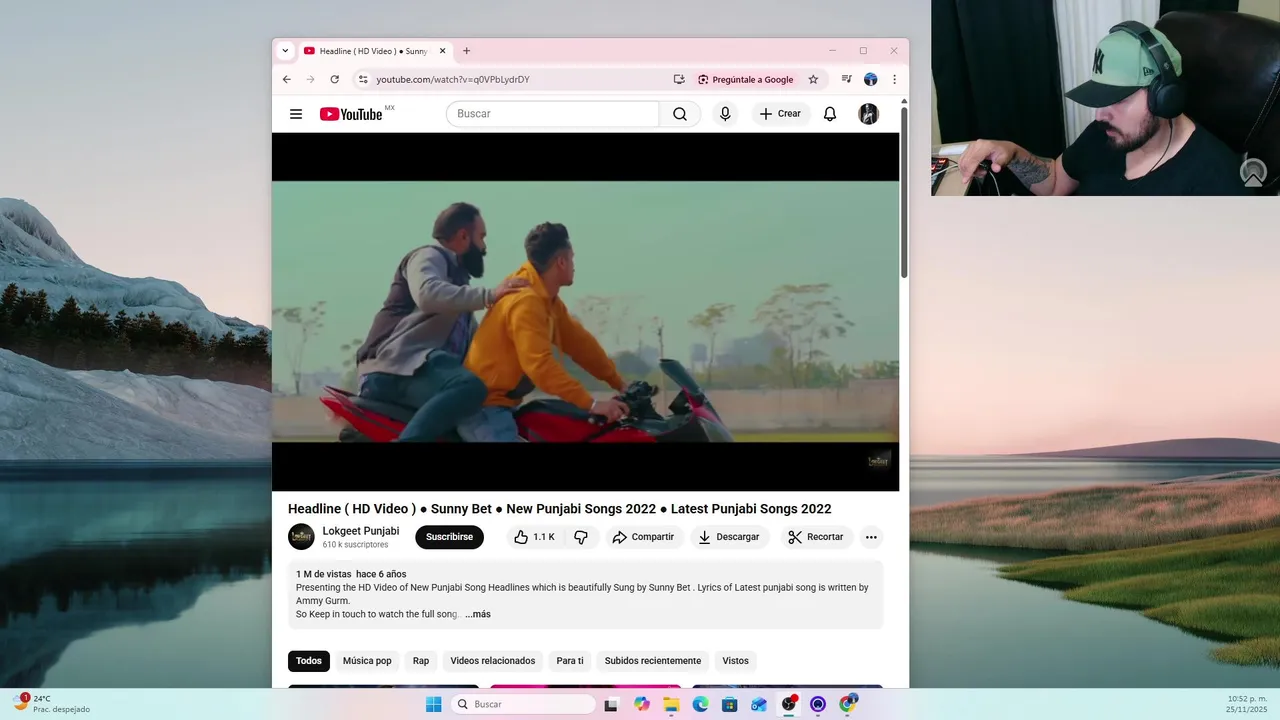Open the three-dot more actions menu under video
1280x720 pixels.
click(871, 537)
